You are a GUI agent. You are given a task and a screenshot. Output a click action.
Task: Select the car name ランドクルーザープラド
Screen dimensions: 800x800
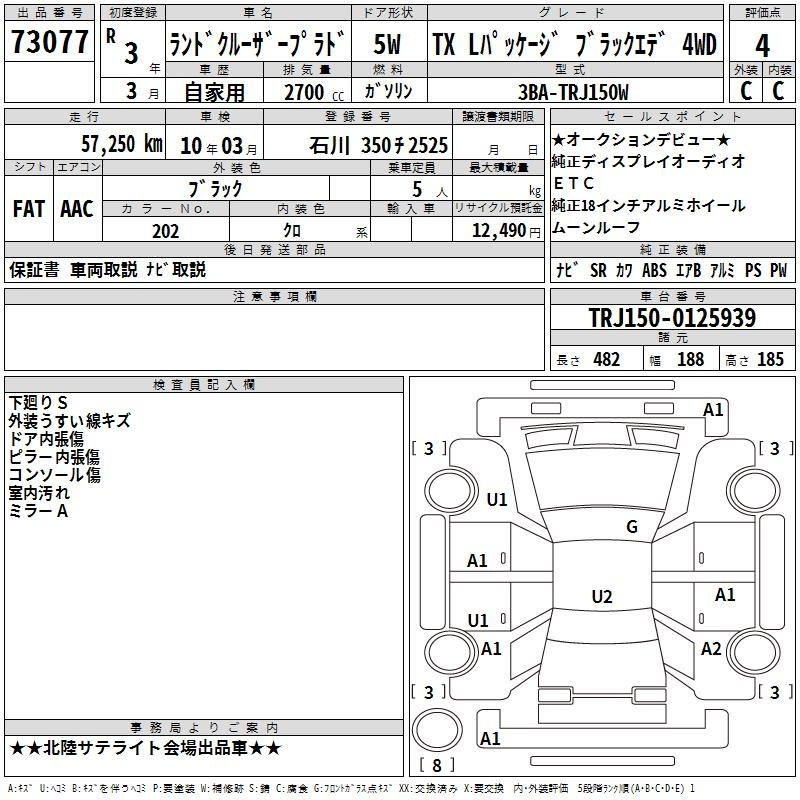[x=258, y=44]
